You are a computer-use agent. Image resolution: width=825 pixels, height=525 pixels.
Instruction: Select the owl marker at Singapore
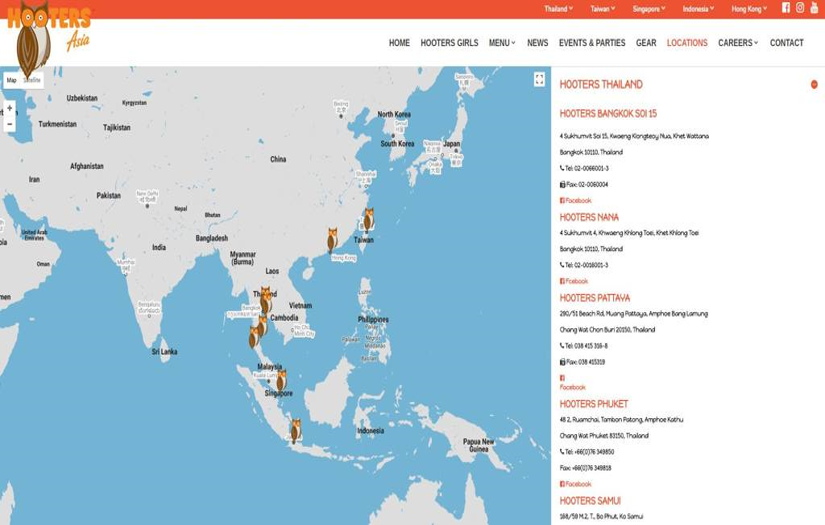click(281, 381)
